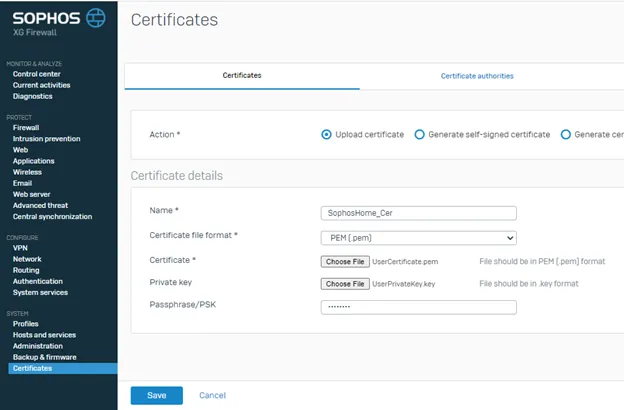
Task: Switch to the Certificates tab
Action: tap(244, 76)
